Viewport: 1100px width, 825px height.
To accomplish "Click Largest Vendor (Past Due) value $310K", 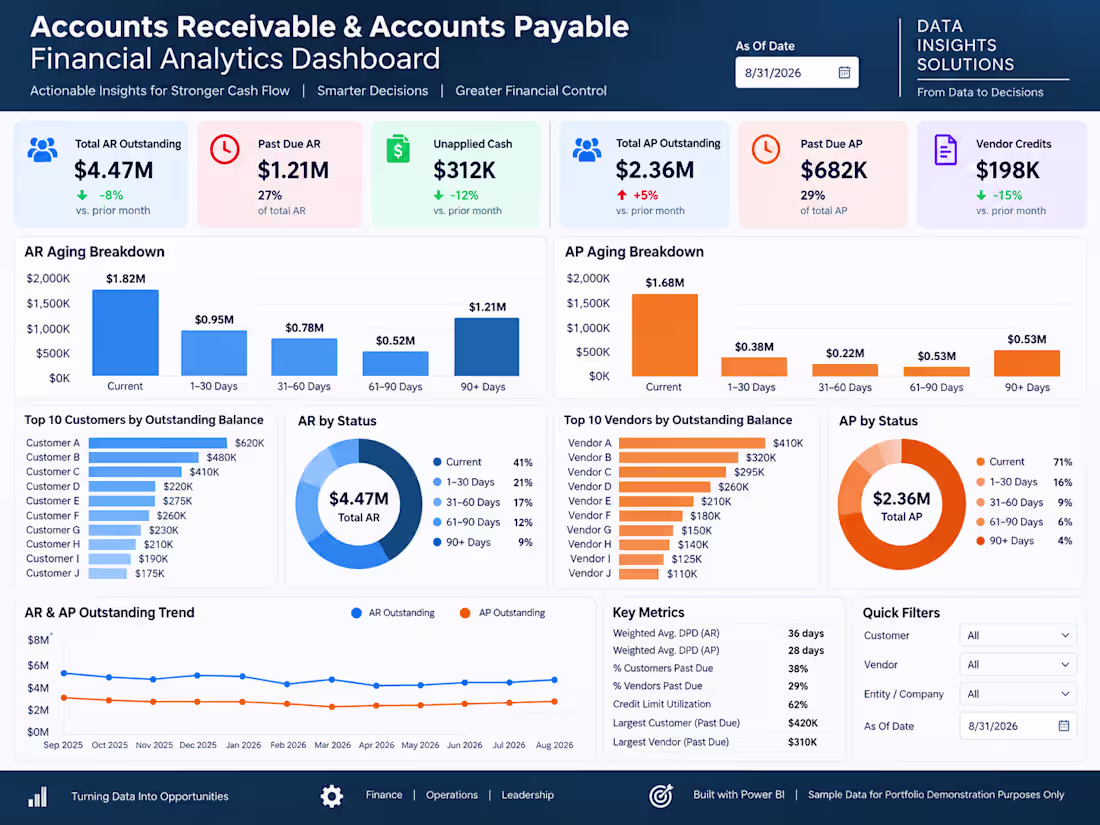I will [802, 742].
